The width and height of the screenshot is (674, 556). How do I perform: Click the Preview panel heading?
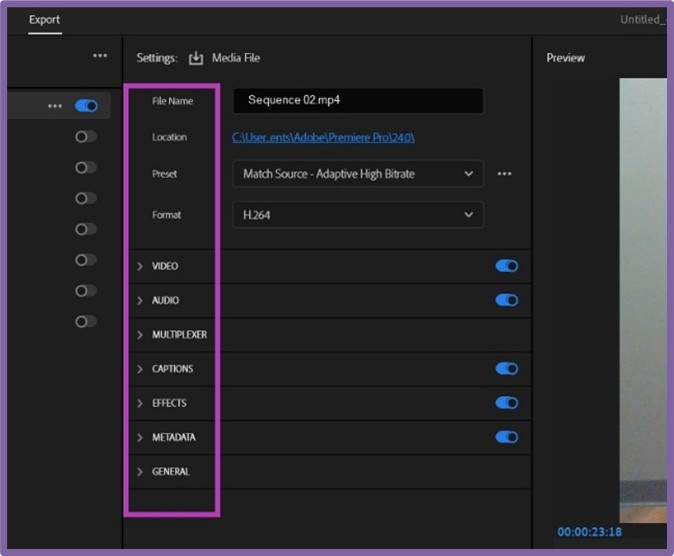click(565, 58)
